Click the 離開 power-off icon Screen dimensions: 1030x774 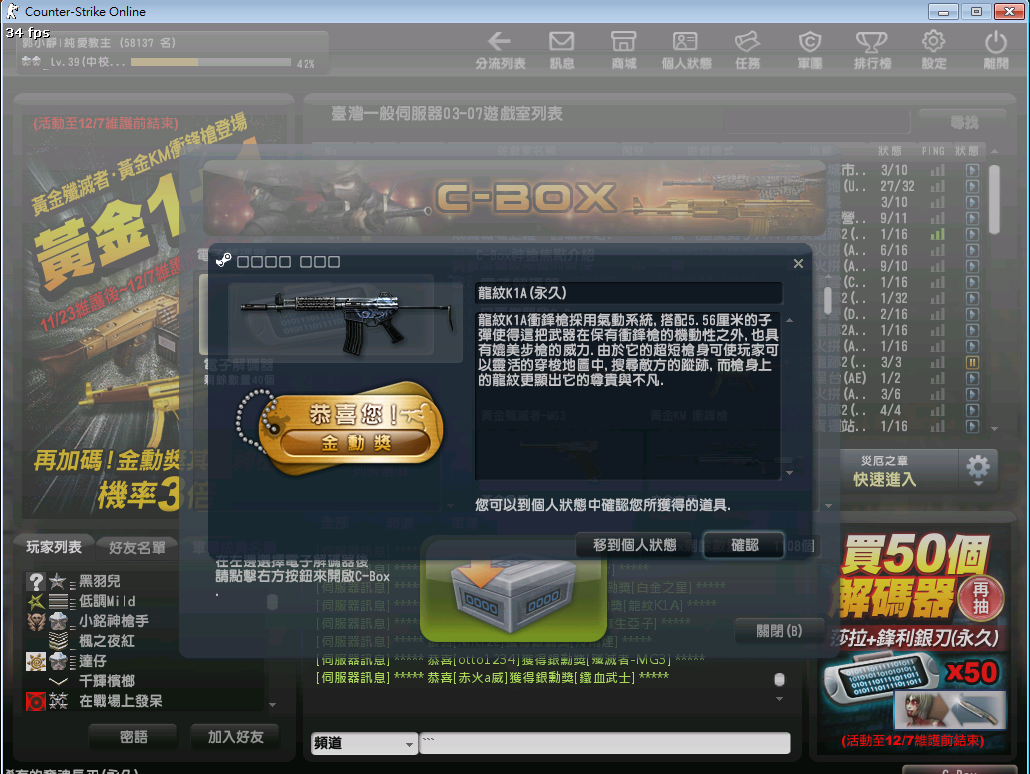coord(996,51)
